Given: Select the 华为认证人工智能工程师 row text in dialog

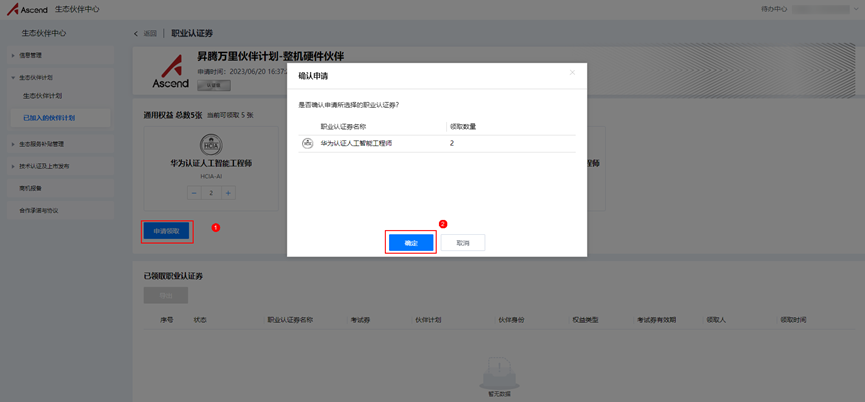Looking at the screenshot, I should click(x=356, y=143).
